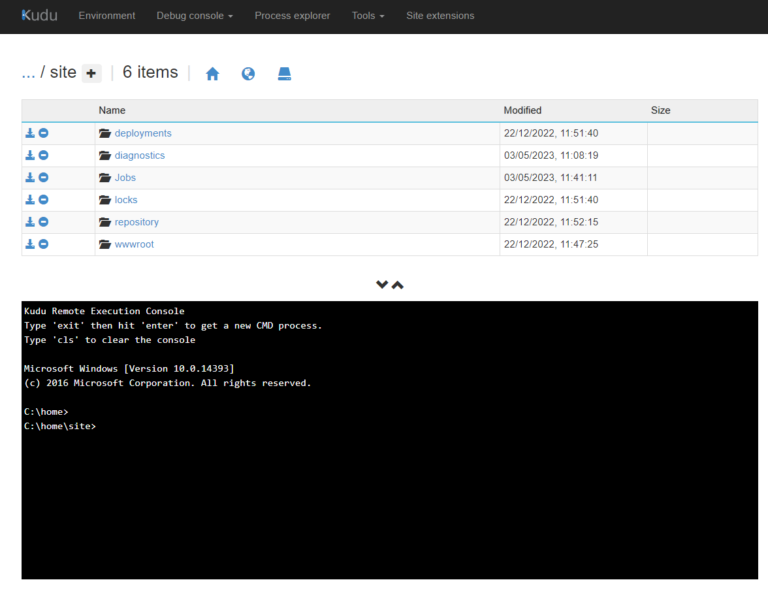Download the deployments folder
The width and height of the screenshot is (768, 597).
30,133
